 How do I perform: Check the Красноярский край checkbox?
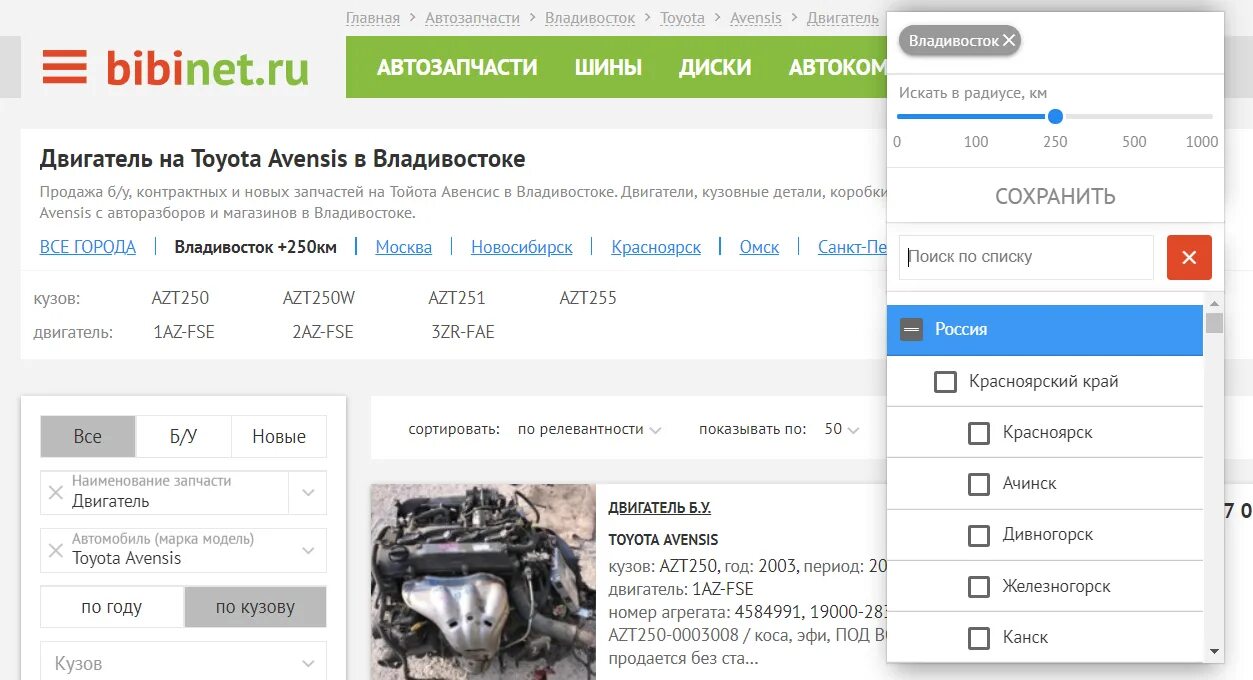[x=945, y=381]
